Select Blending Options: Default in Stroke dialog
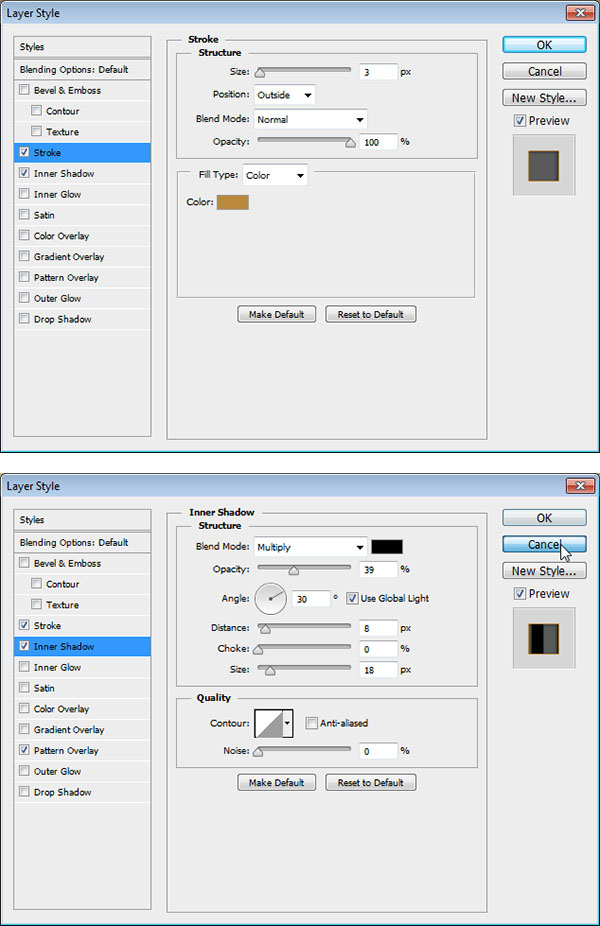 [82, 69]
